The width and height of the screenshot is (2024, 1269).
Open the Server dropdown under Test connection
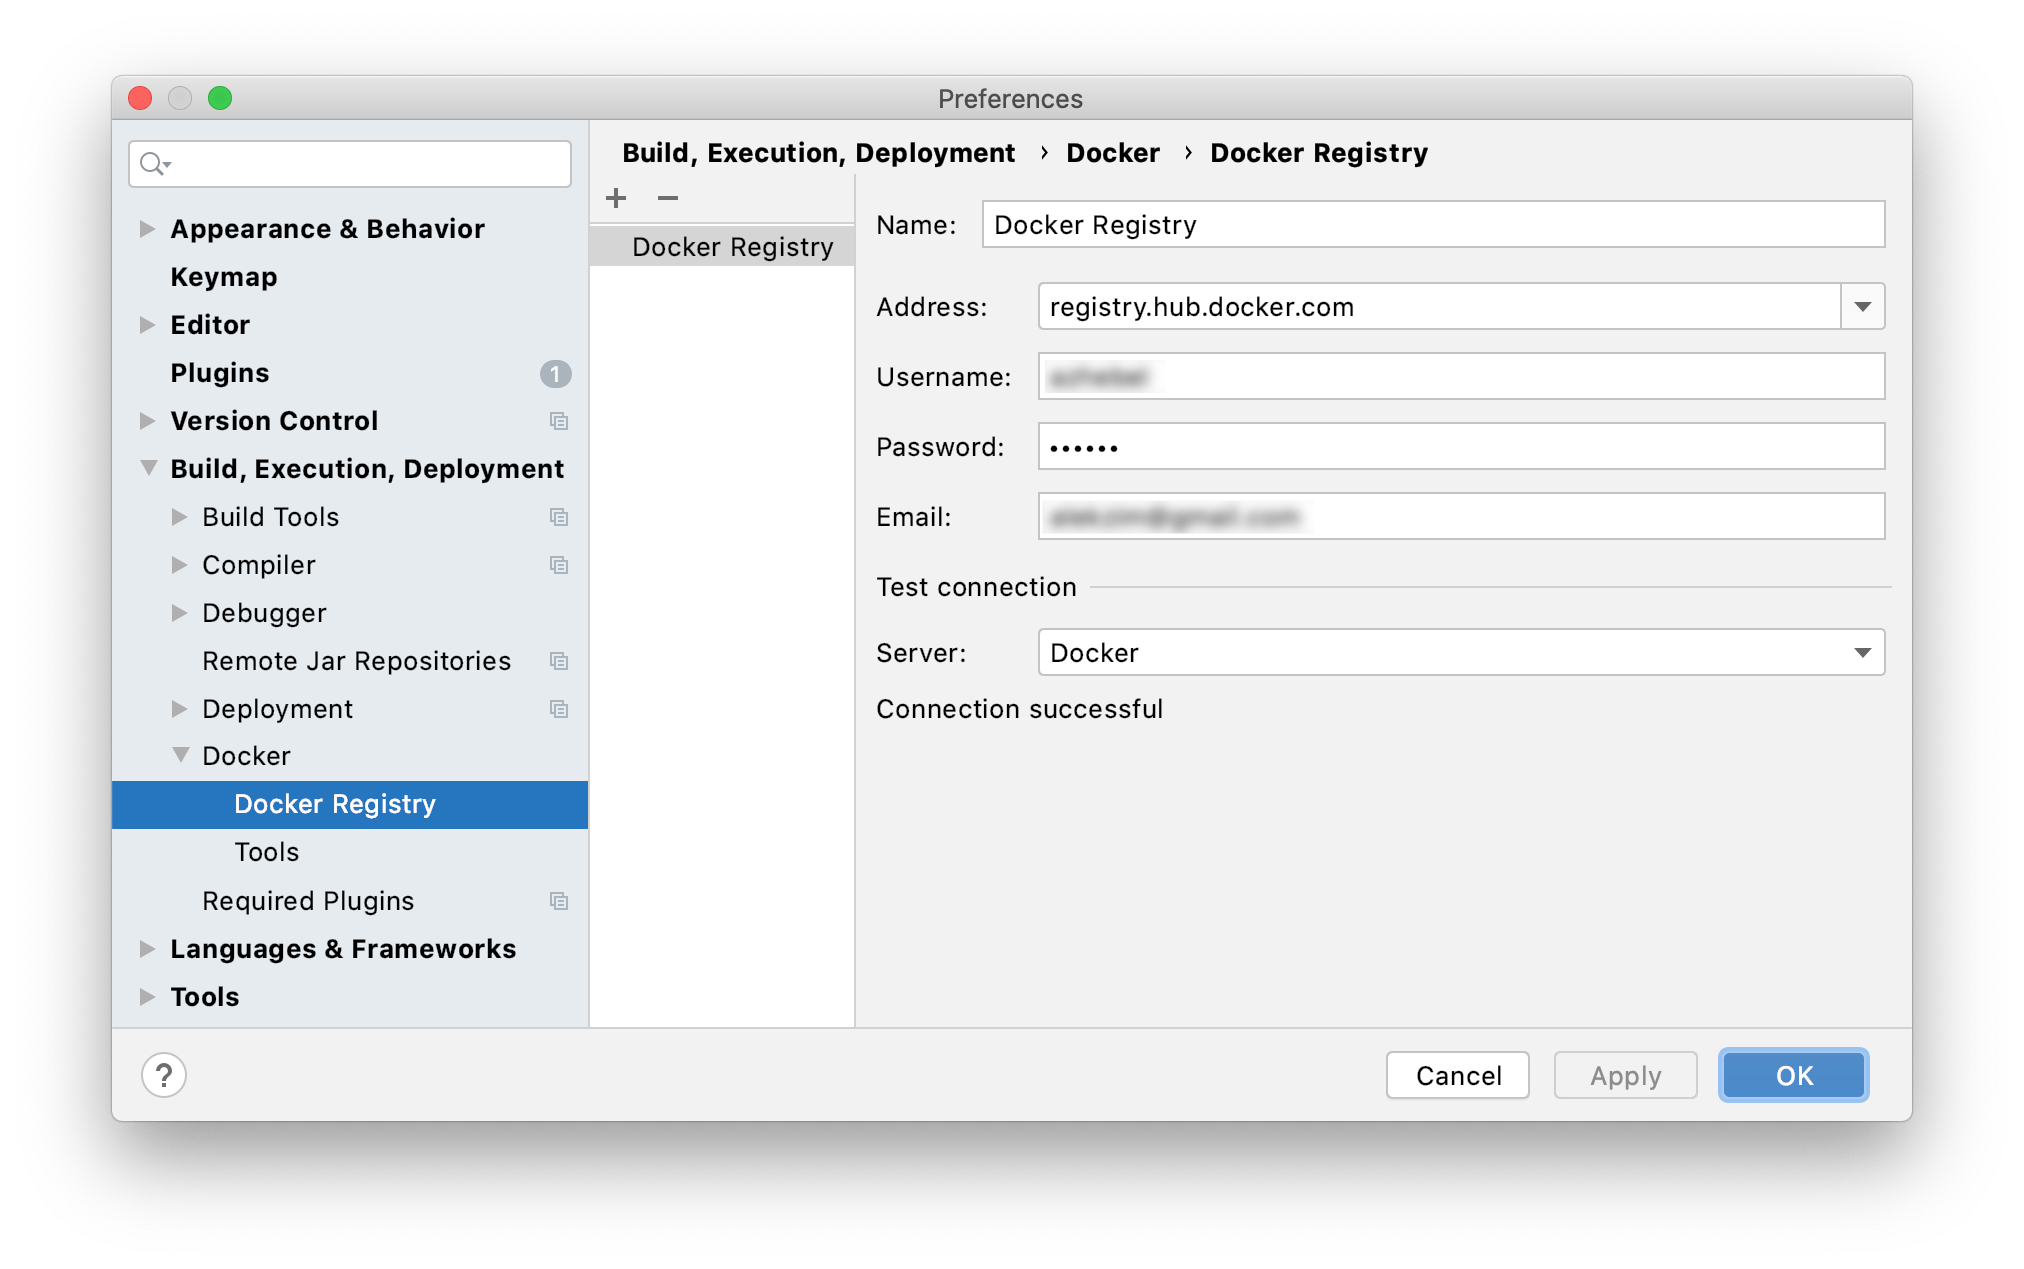pos(1860,652)
